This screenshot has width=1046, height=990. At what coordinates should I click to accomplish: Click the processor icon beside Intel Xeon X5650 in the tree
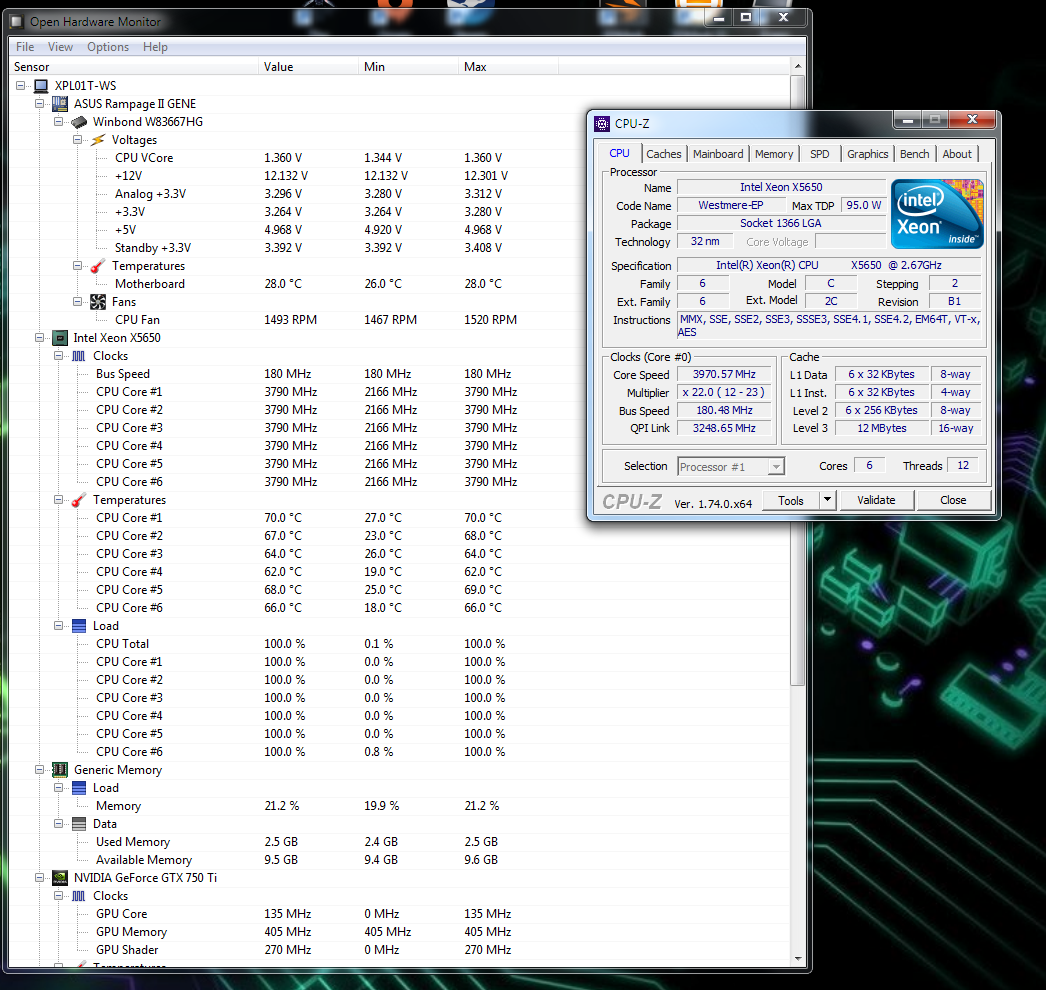click(x=60, y=338)
